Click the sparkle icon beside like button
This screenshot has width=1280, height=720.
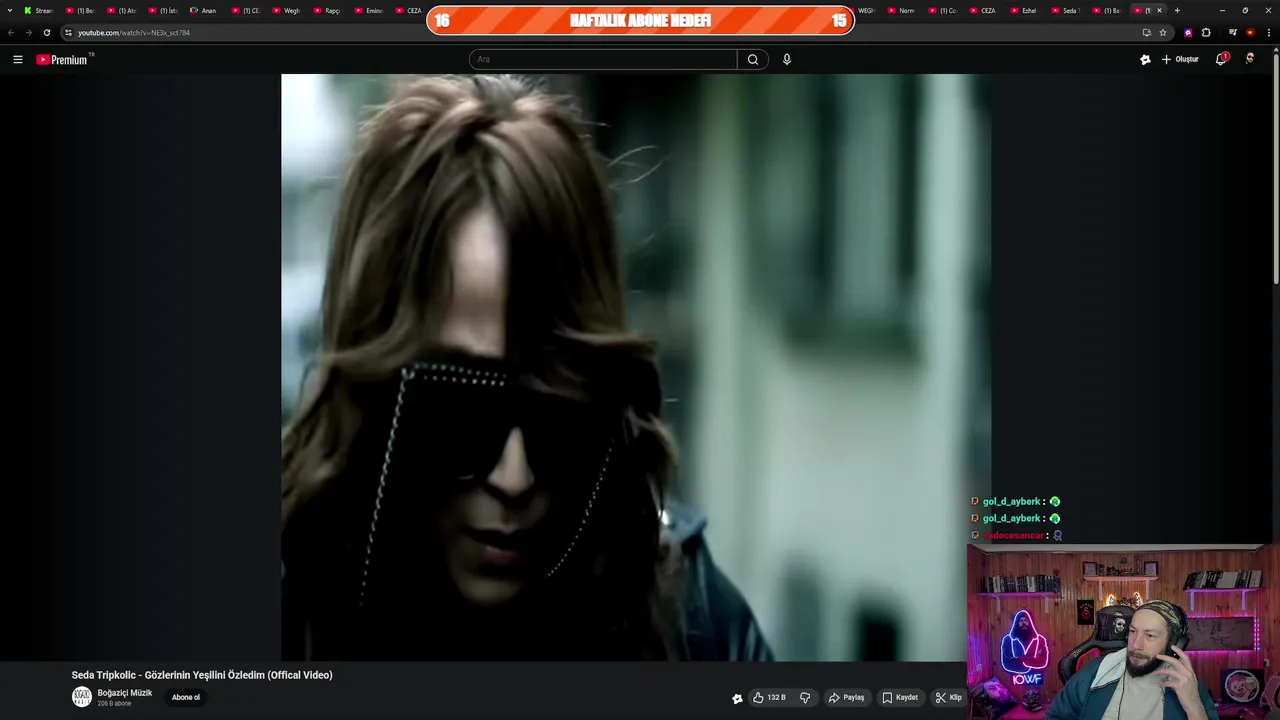click(x=737, y=698)
